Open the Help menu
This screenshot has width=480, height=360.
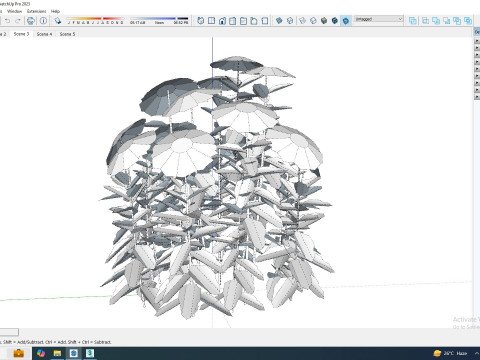pos(55,11)
